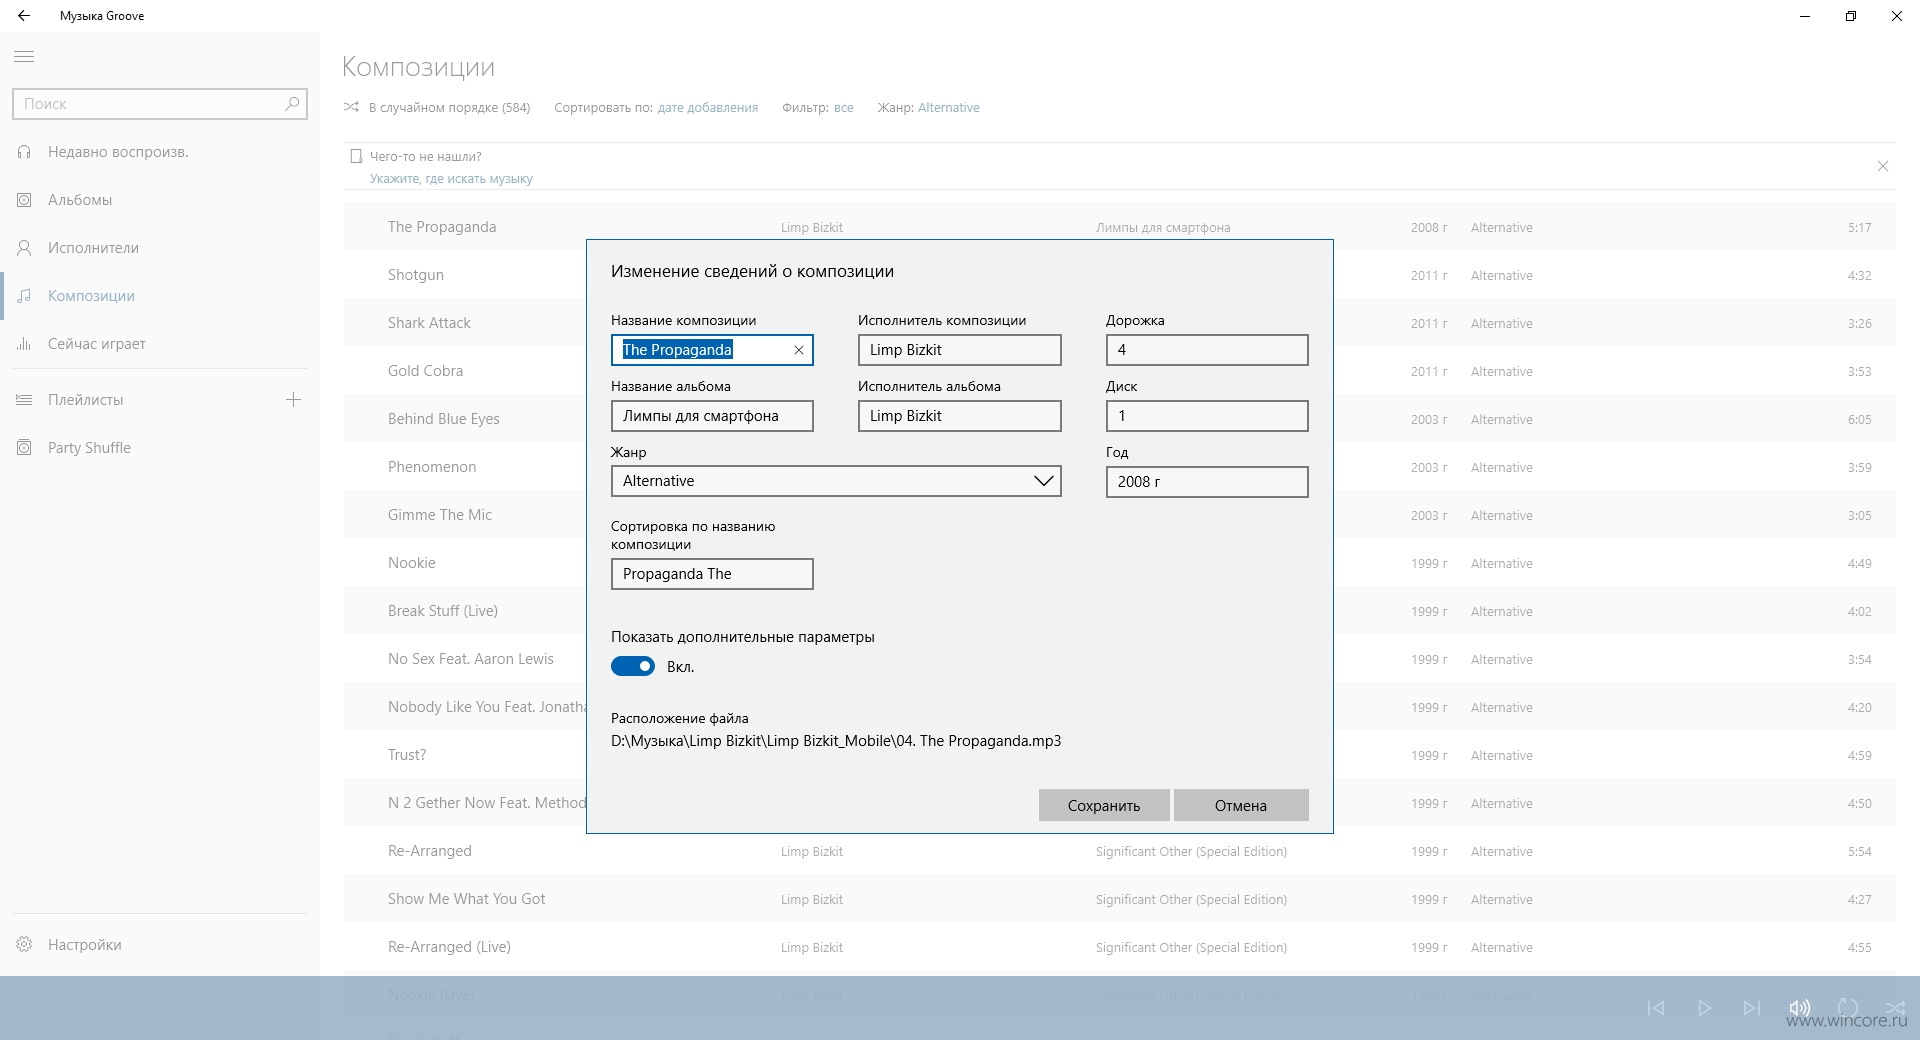This screenshot has width=1920, height=1040.
Task: Change the Alternative genre filter
Action: coord(949,108)
